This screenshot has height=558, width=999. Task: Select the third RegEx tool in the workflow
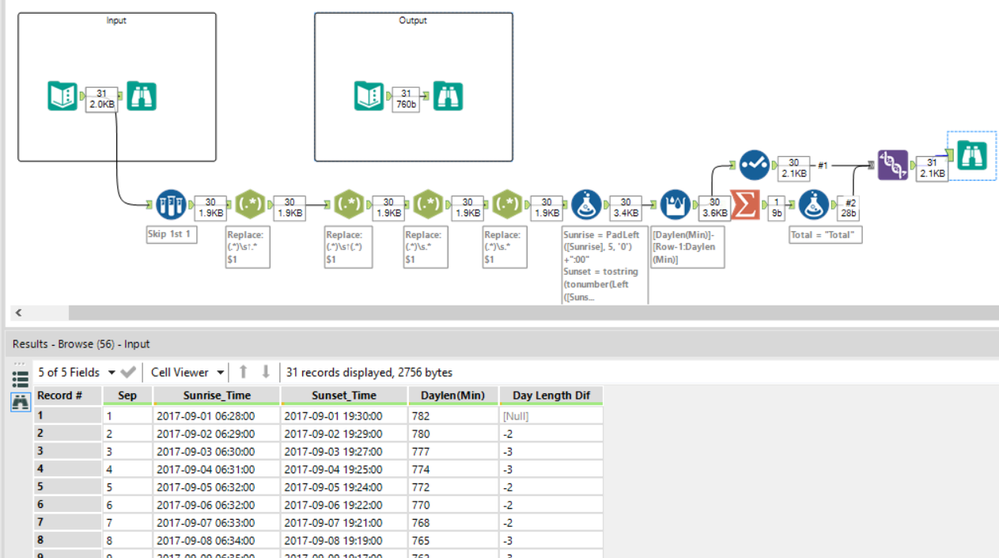[428, 205]
